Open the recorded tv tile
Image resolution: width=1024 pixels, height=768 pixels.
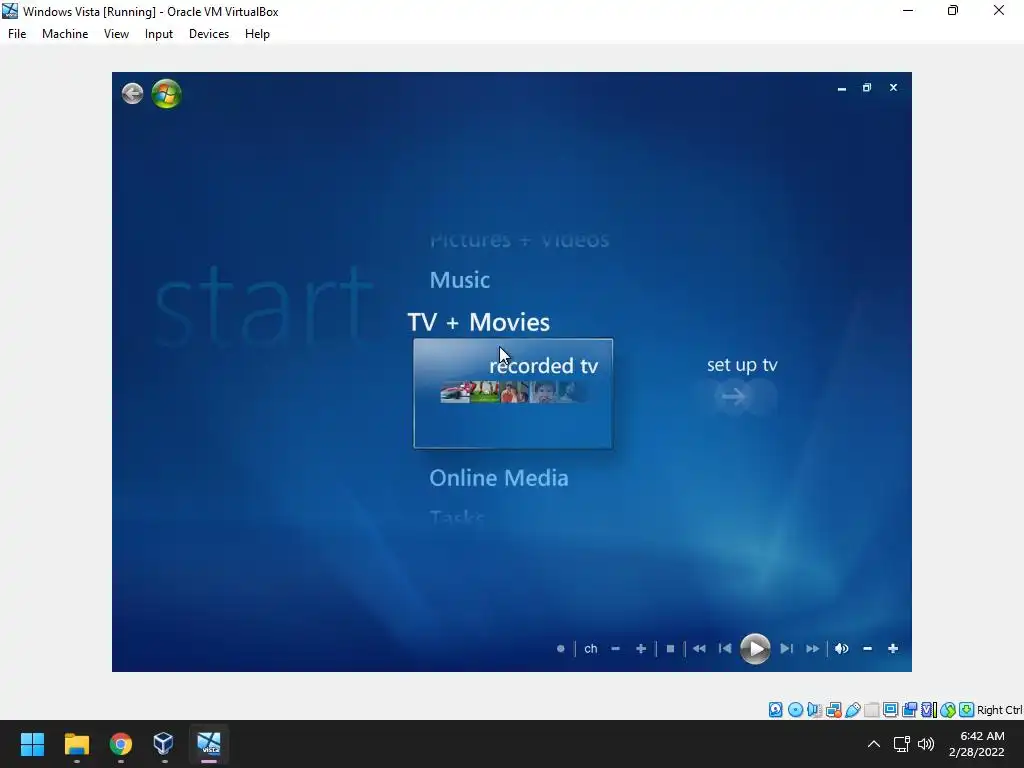coord(513,393)
